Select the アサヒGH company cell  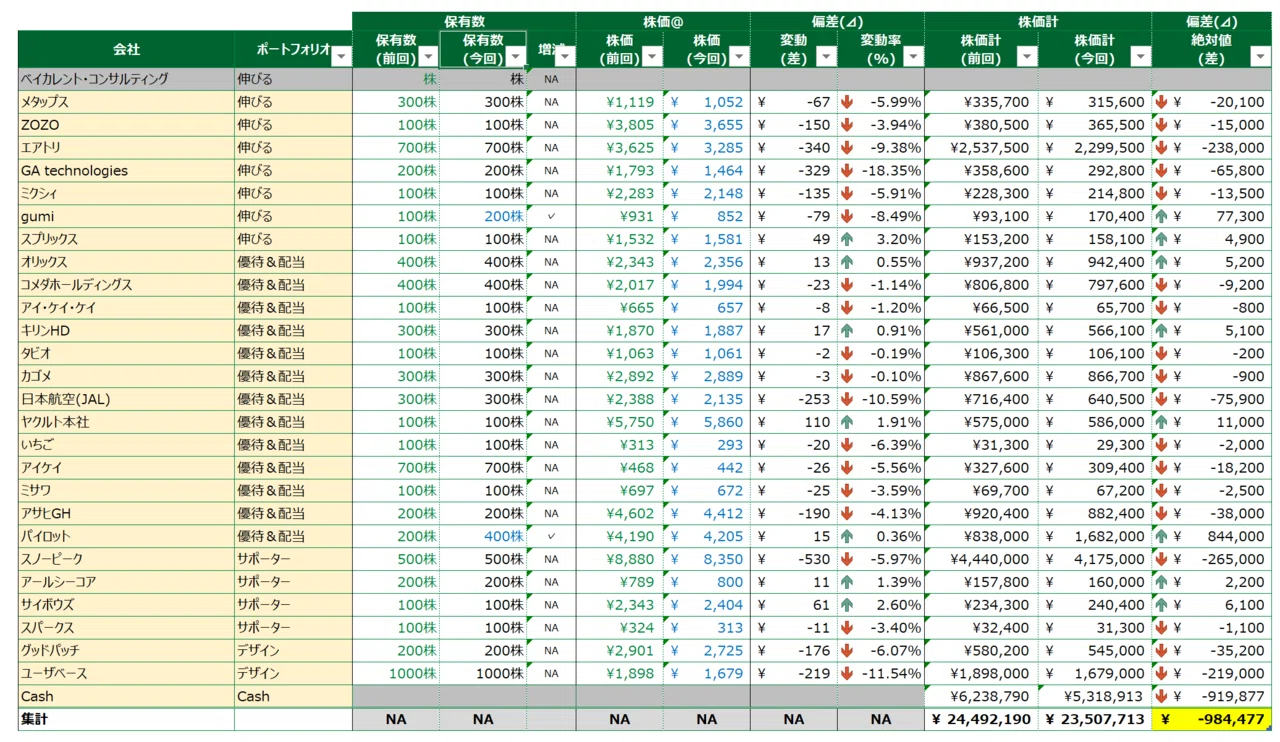point(126,513)
